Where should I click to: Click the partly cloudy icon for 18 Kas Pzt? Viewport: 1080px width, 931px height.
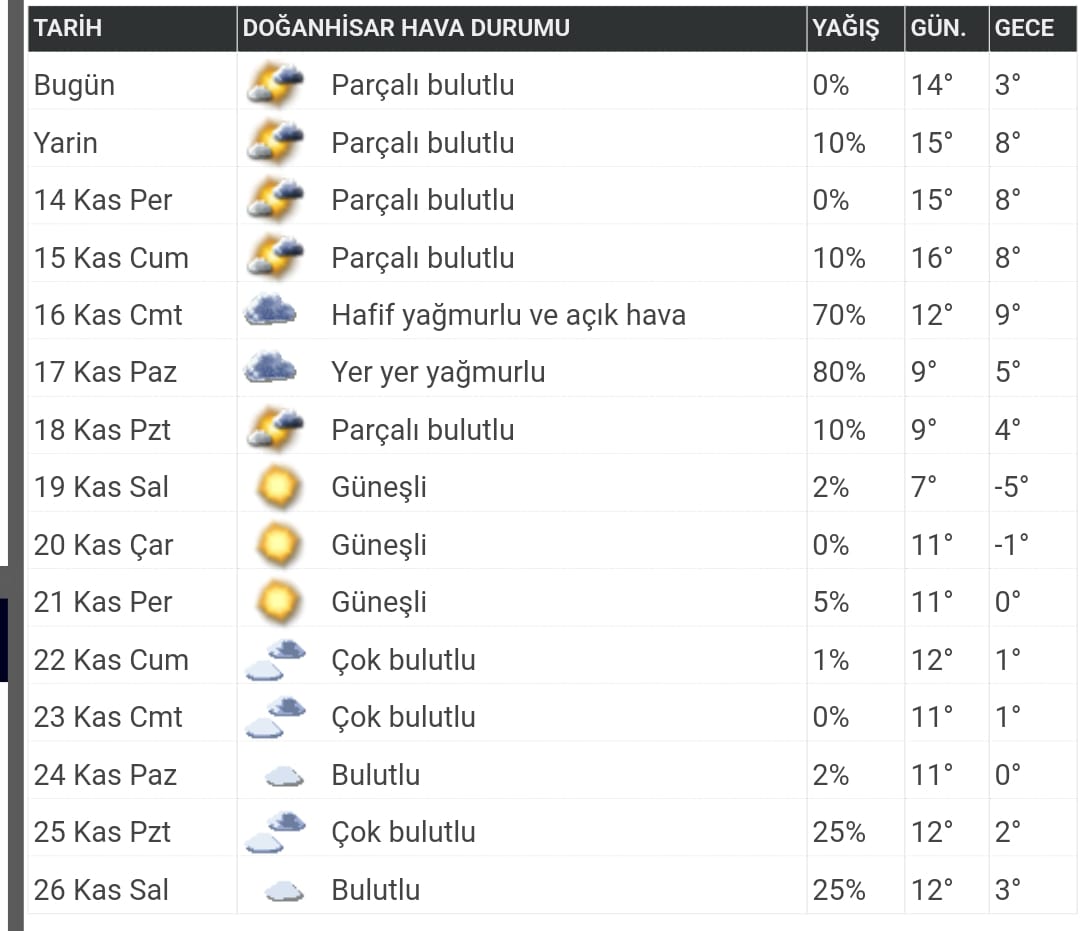click(x=274, y=429)
